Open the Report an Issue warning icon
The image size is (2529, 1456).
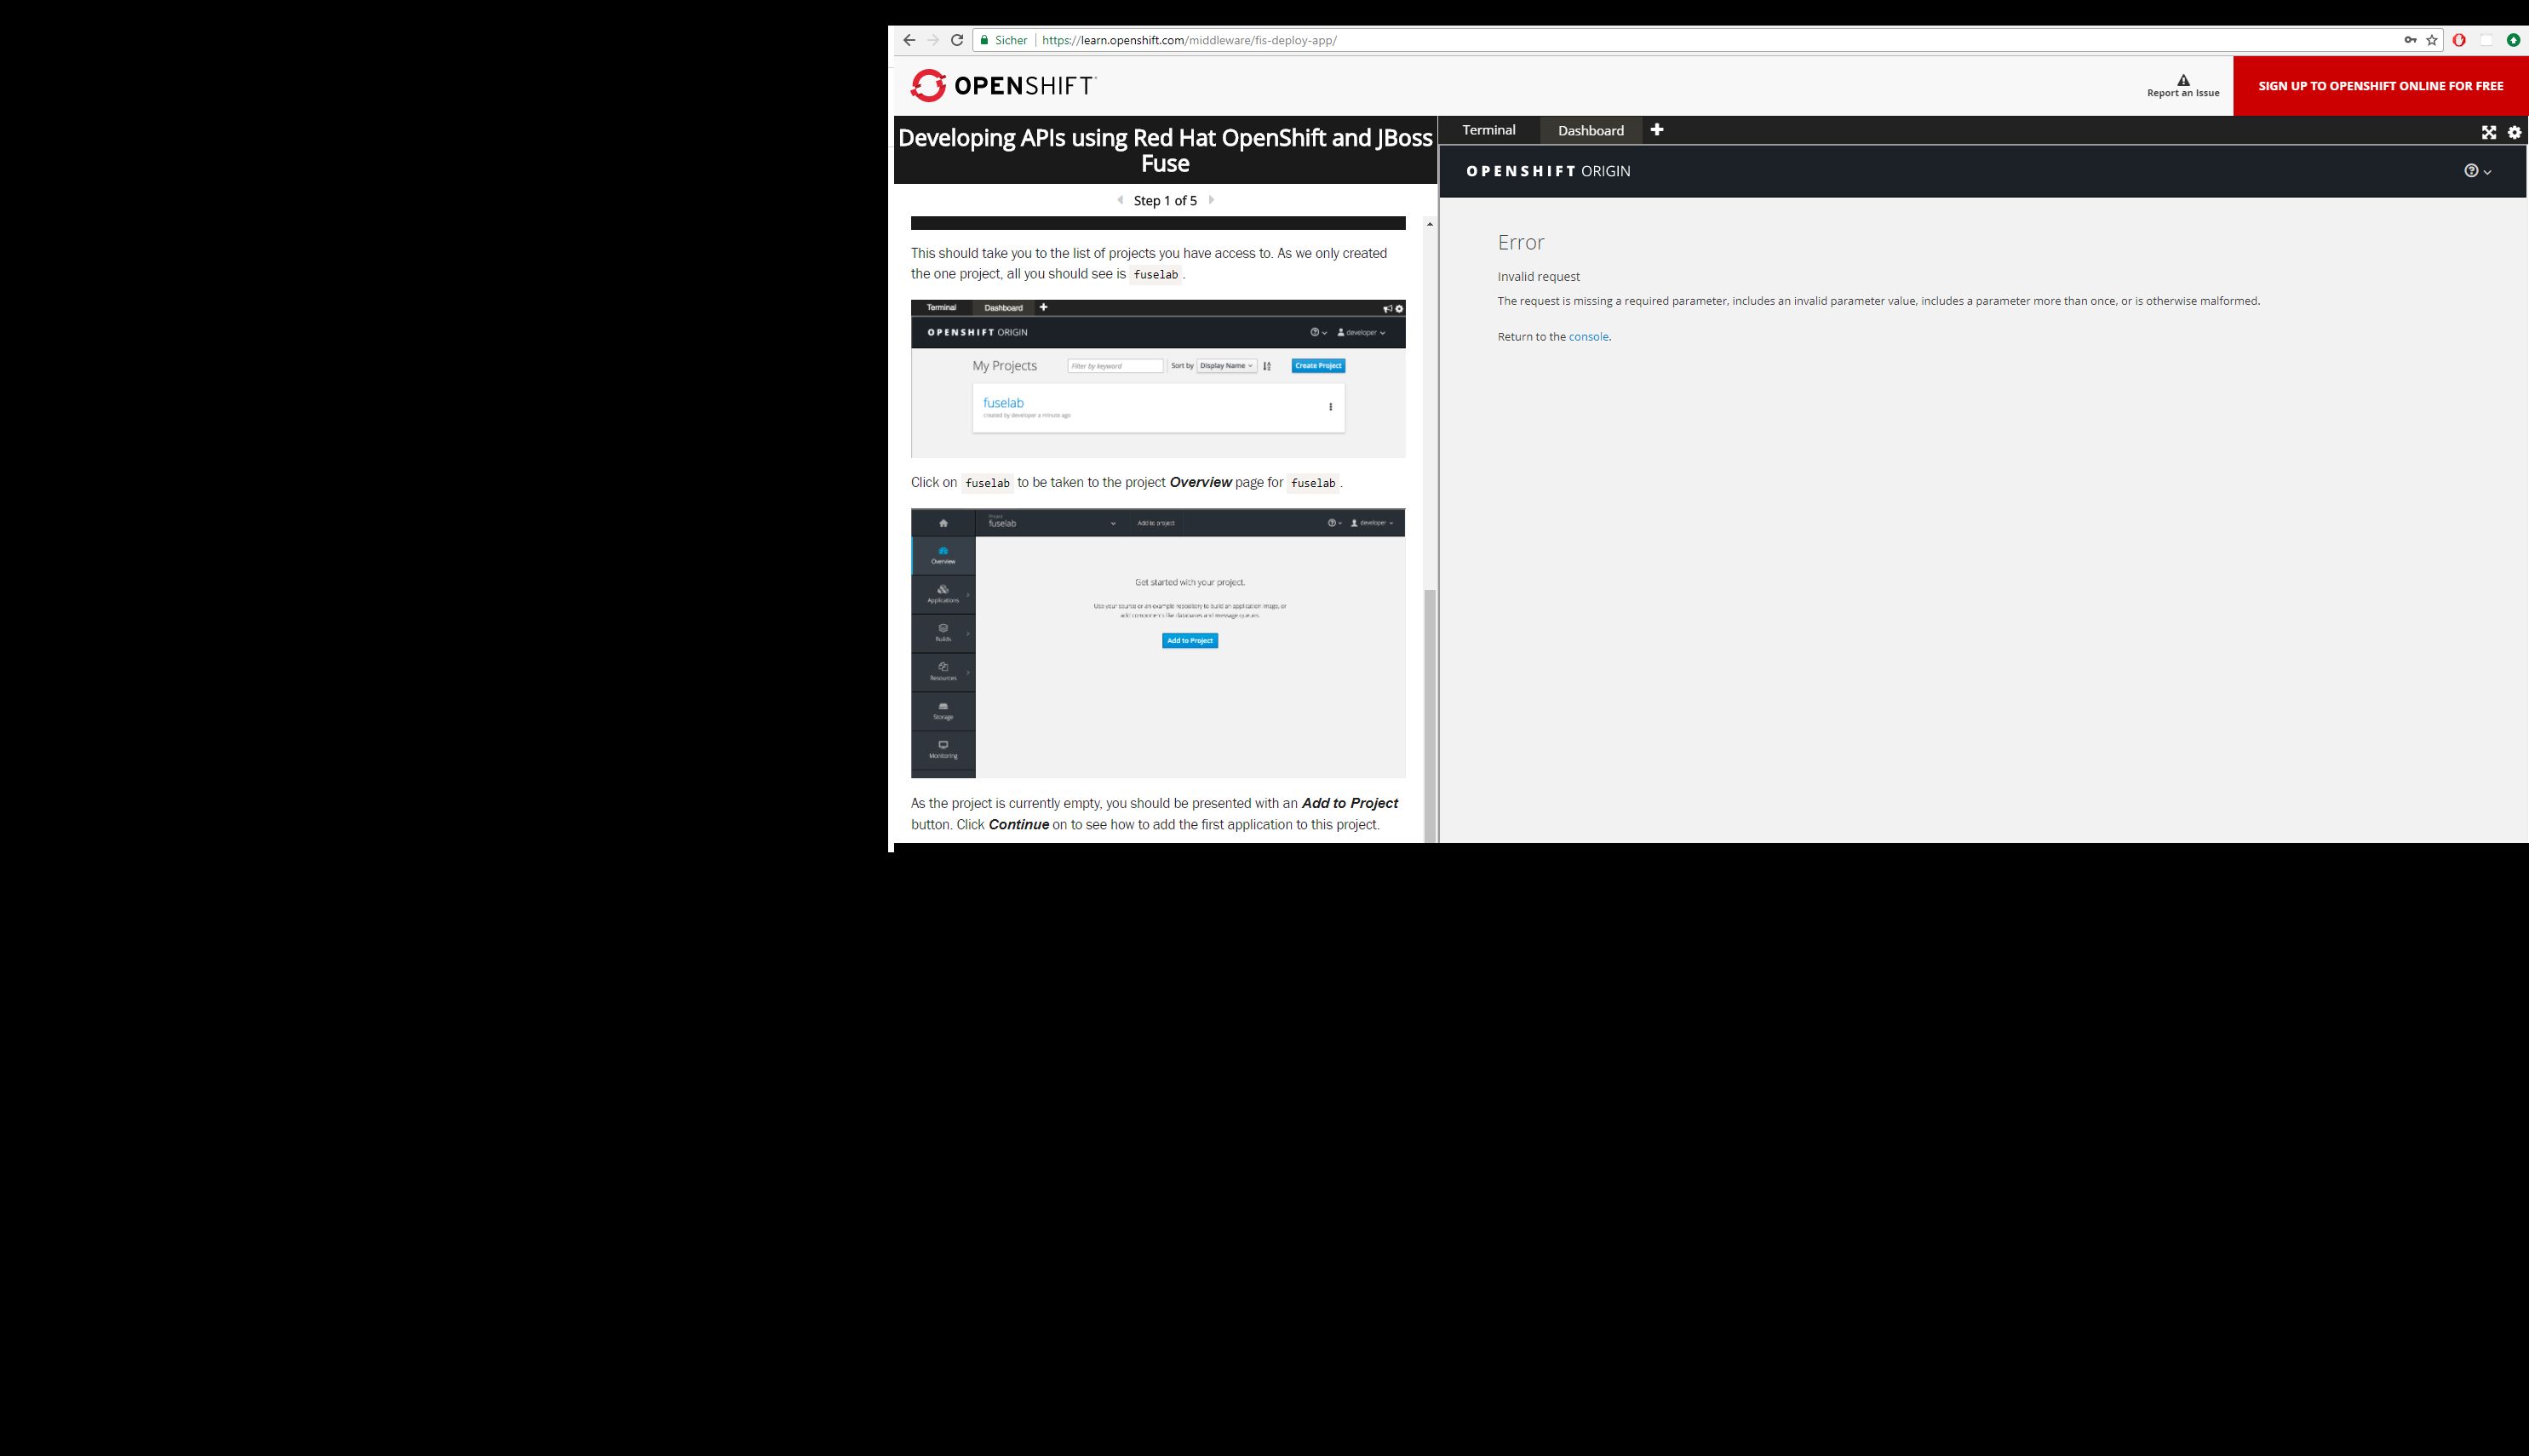click(2183, 79)
